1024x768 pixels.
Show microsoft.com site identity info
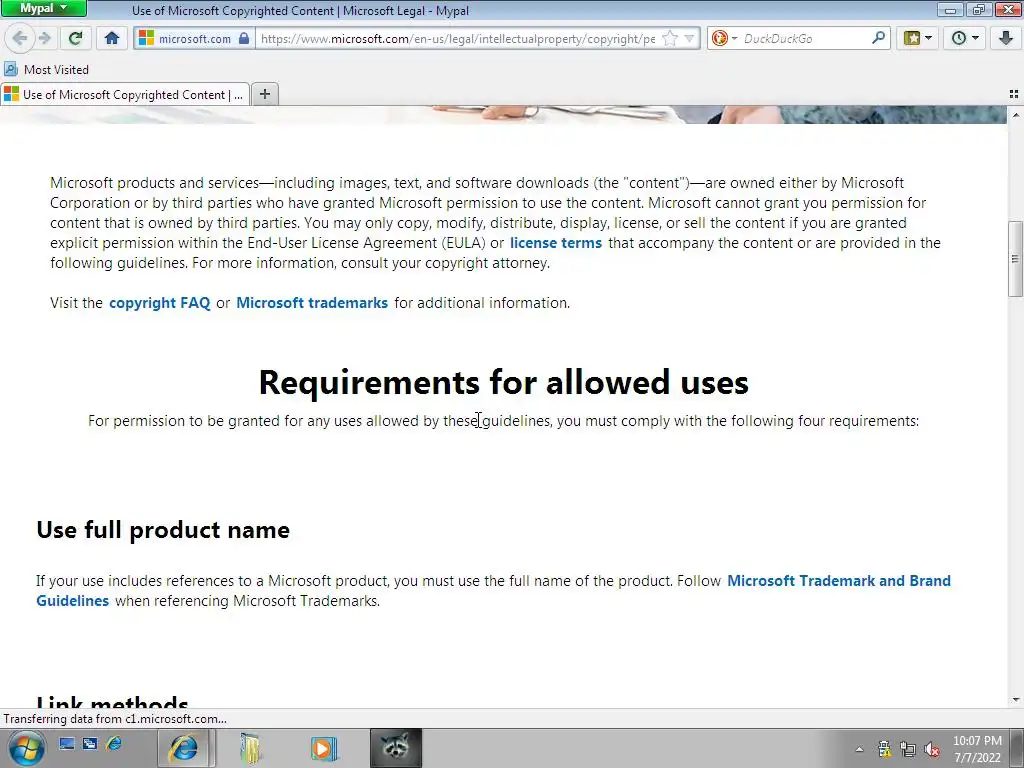coord(194,39)
